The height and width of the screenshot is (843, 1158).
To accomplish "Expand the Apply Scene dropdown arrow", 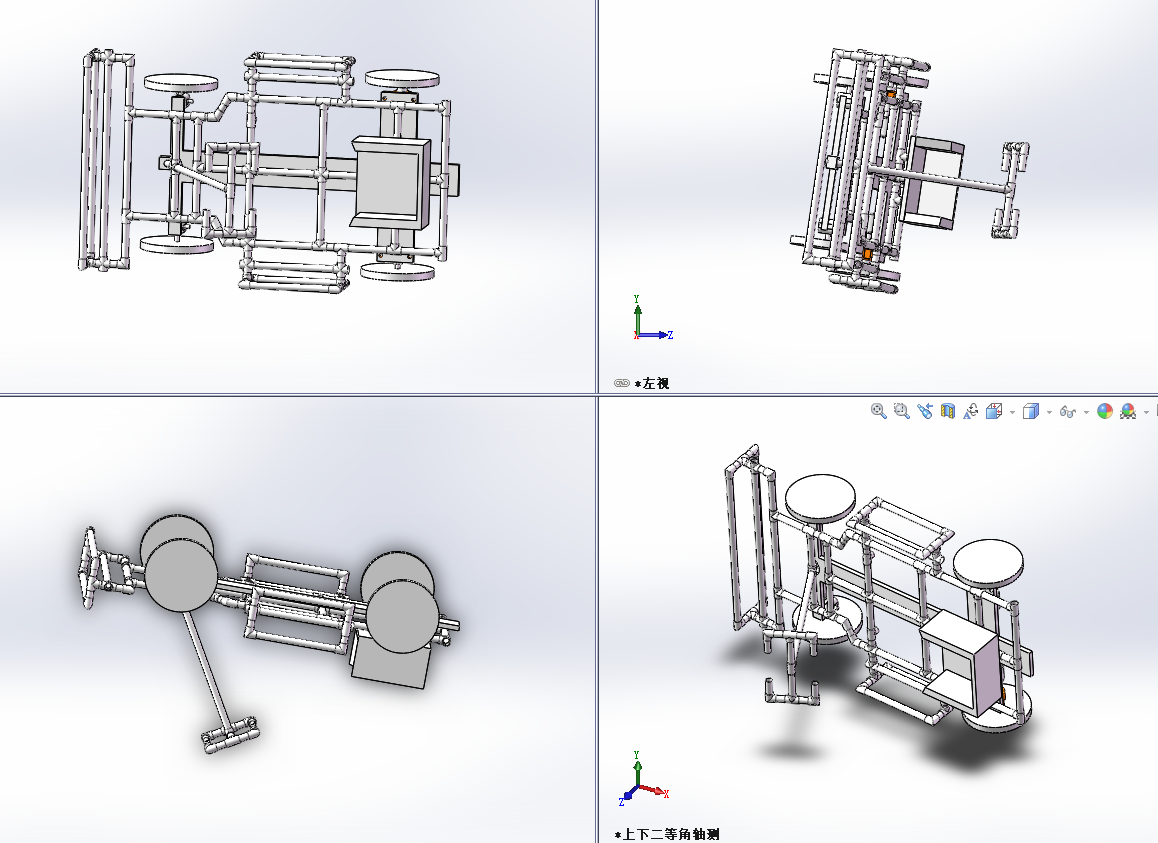I will point(1146,412).
